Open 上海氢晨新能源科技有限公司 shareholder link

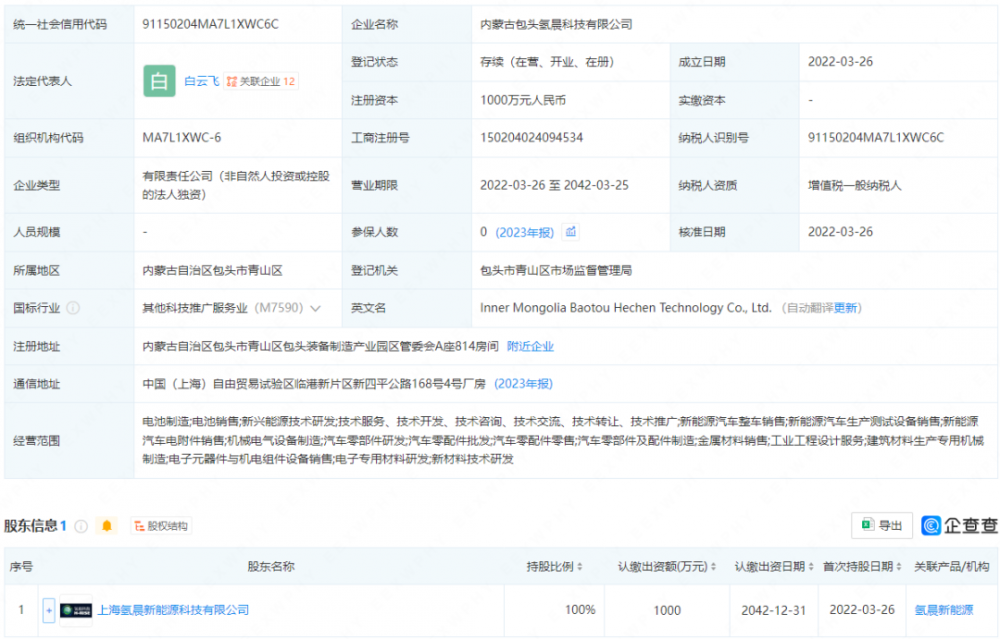coord(173,610)
